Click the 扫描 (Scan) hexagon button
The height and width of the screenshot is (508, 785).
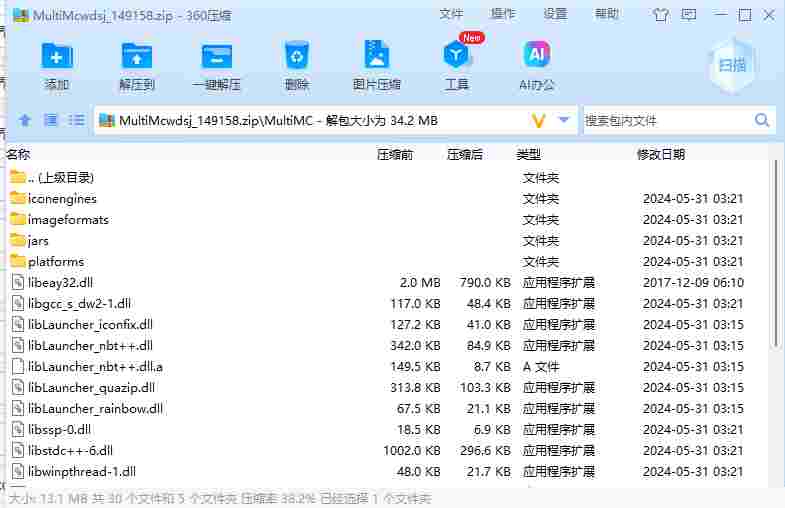point(732,65)
